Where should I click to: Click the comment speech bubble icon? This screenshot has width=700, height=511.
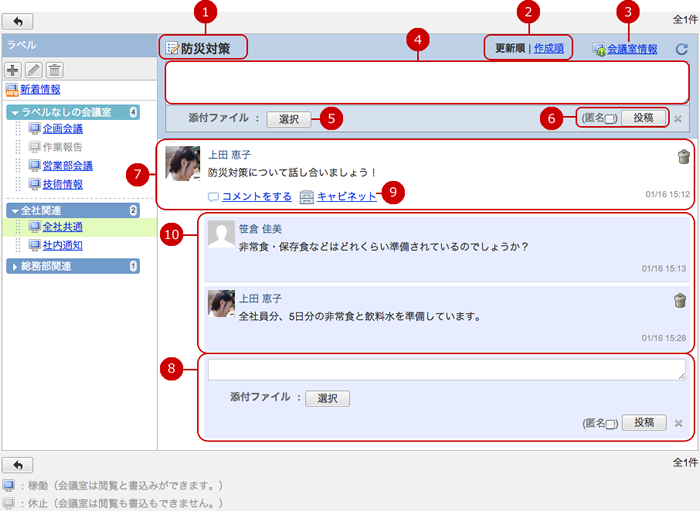point(213,197)
